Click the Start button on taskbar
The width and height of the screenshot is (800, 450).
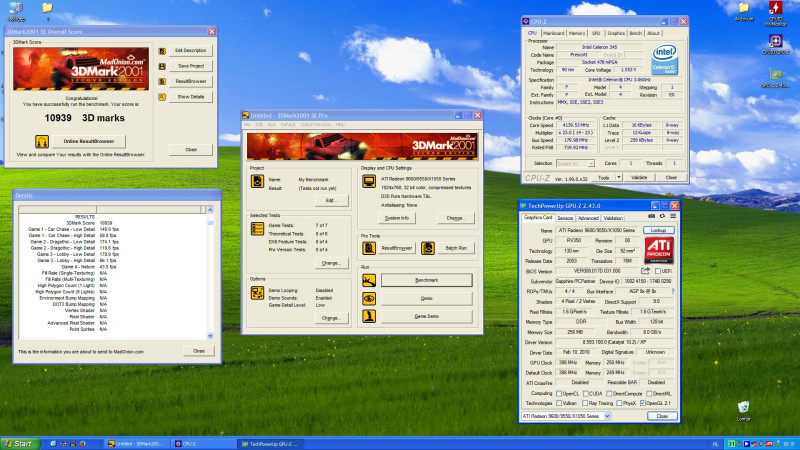[x=20, y=444]
